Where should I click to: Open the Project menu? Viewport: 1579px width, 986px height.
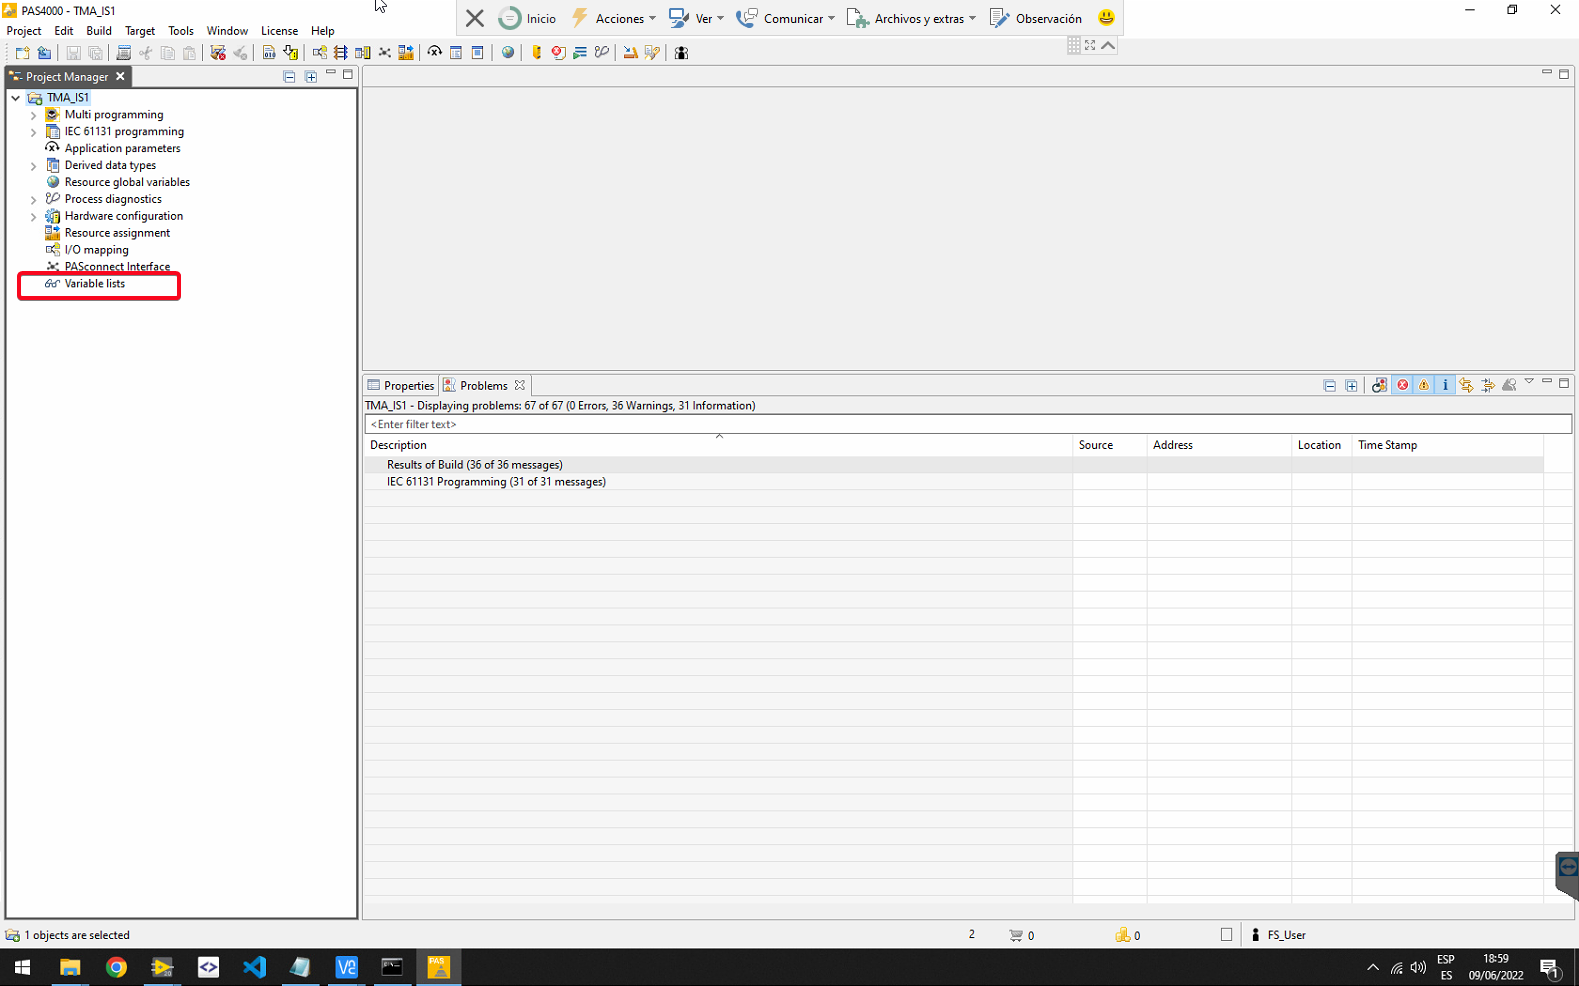coord(24,31)
